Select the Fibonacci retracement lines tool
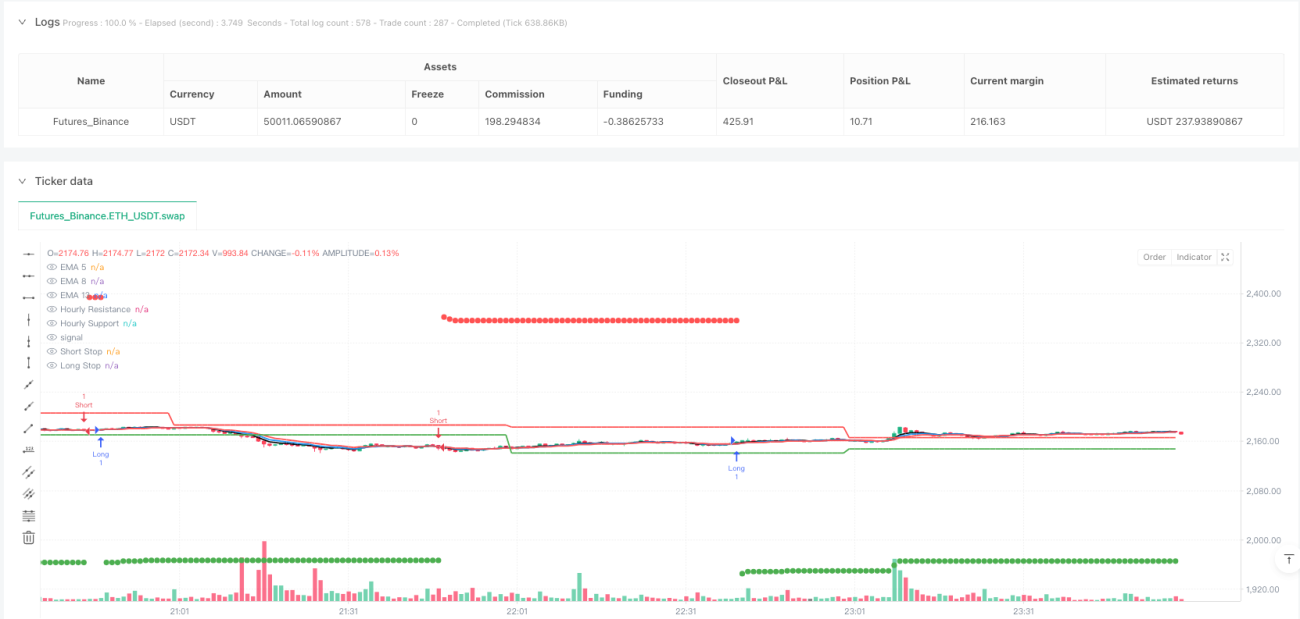This screenshot has width=1300, height=619. click(28, 516)
